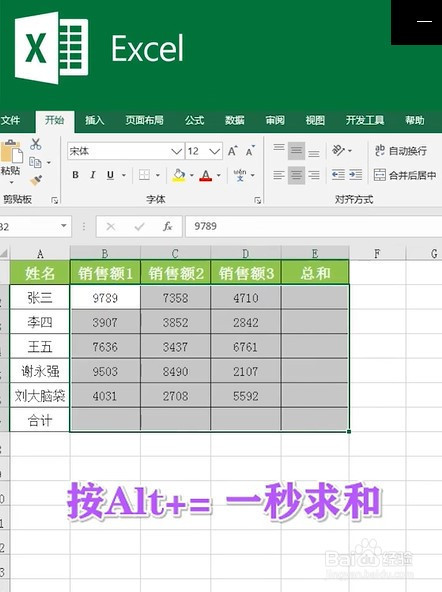
Task: Open the 开发工具 tab
Action: [x=365, y=120]
